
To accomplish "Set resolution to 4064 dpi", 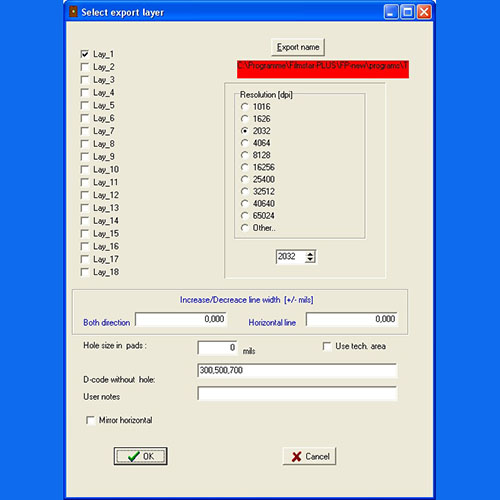I will [x=245, y=143].
